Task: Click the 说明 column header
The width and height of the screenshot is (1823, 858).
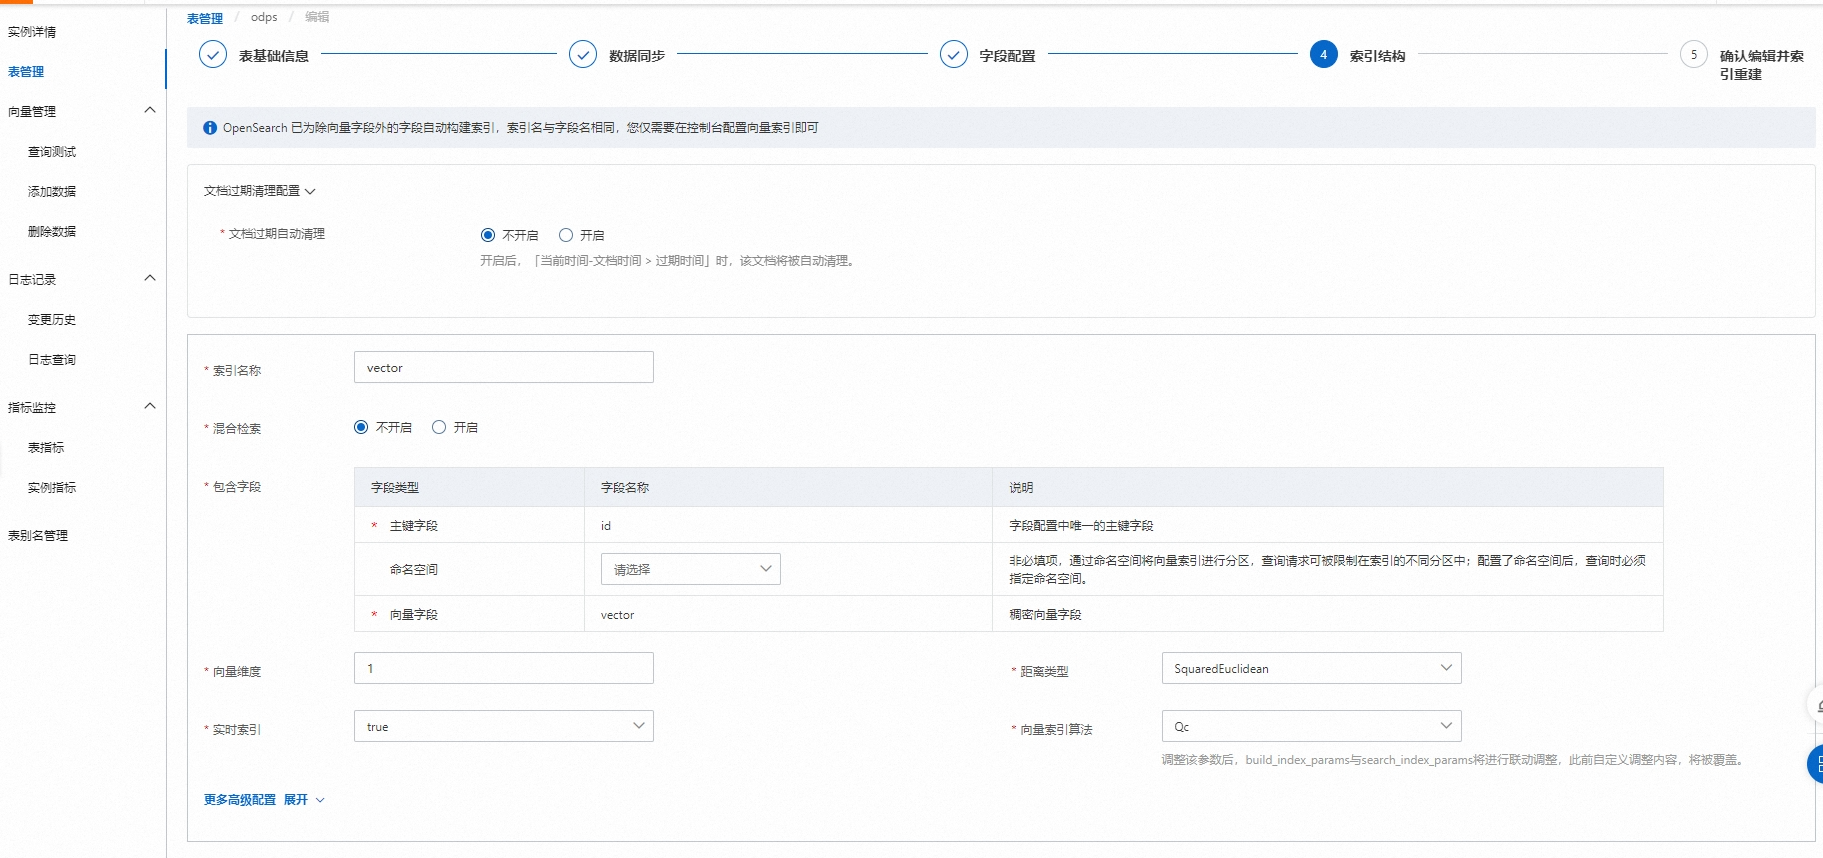Action: pyautogui.click(x=1021, y=488)
